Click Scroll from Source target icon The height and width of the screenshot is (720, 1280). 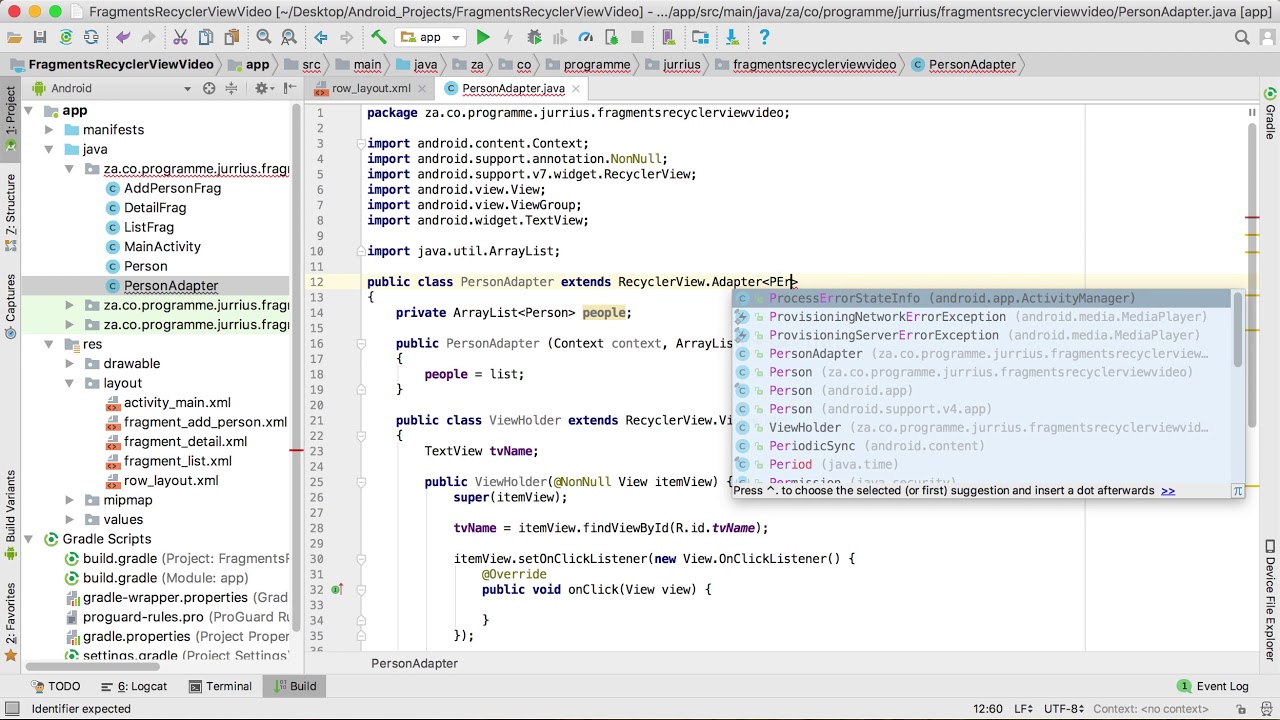point(209,88)
